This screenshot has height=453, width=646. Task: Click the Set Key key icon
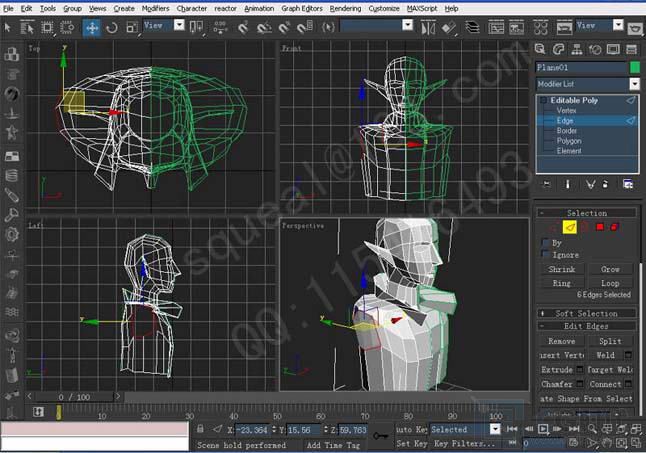380,434
